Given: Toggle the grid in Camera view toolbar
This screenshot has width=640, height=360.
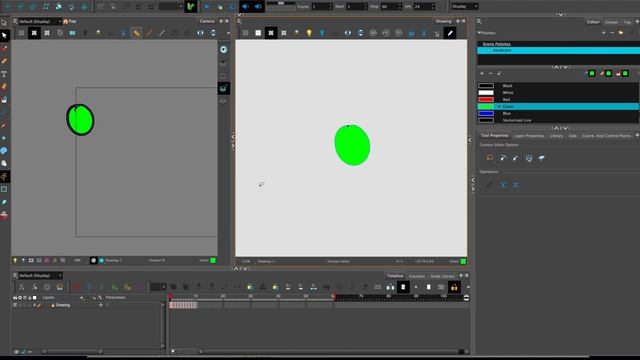Looking at the screenshot, I should (x=21, y=33).
